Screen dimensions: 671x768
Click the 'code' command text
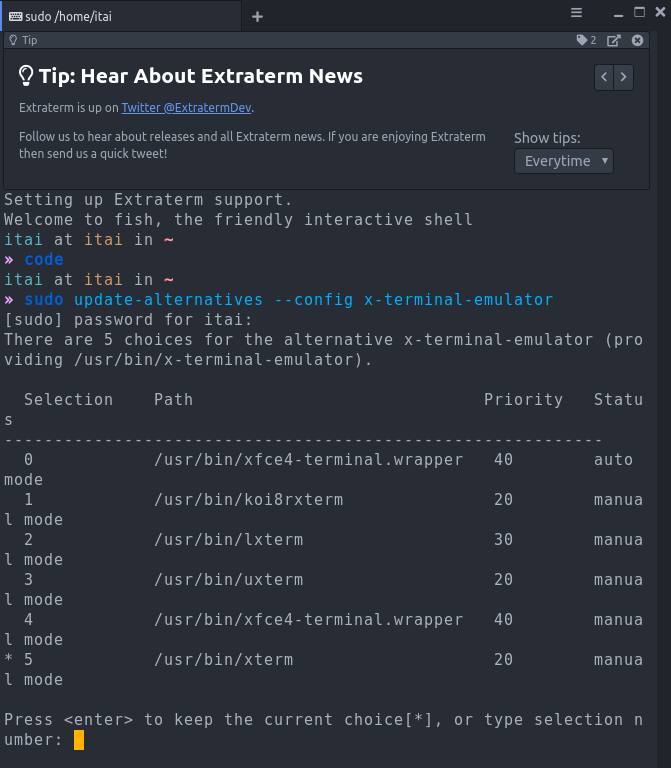[x=44, y=260]
